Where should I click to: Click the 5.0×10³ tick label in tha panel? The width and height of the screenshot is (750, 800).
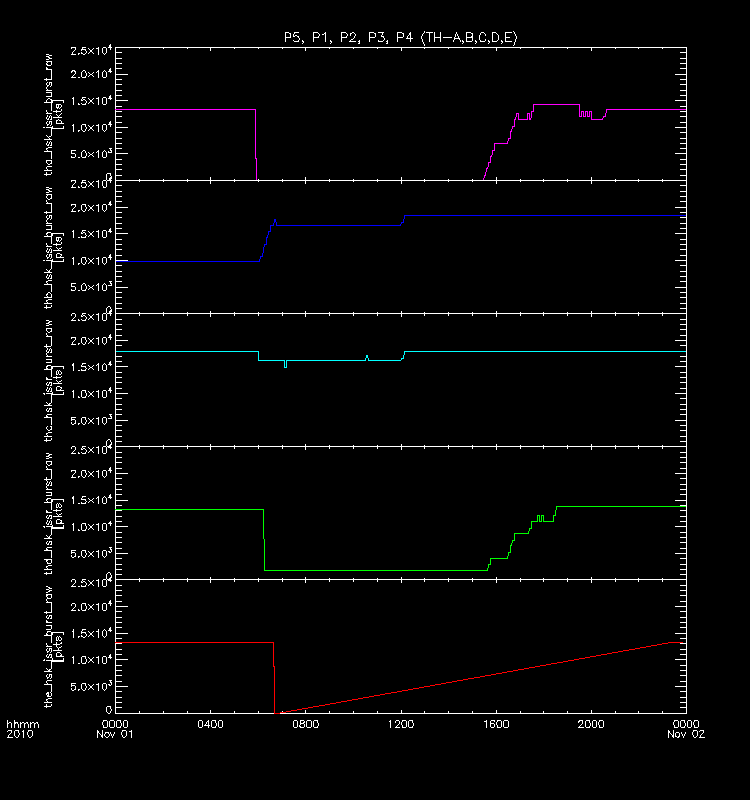(91, 154)
